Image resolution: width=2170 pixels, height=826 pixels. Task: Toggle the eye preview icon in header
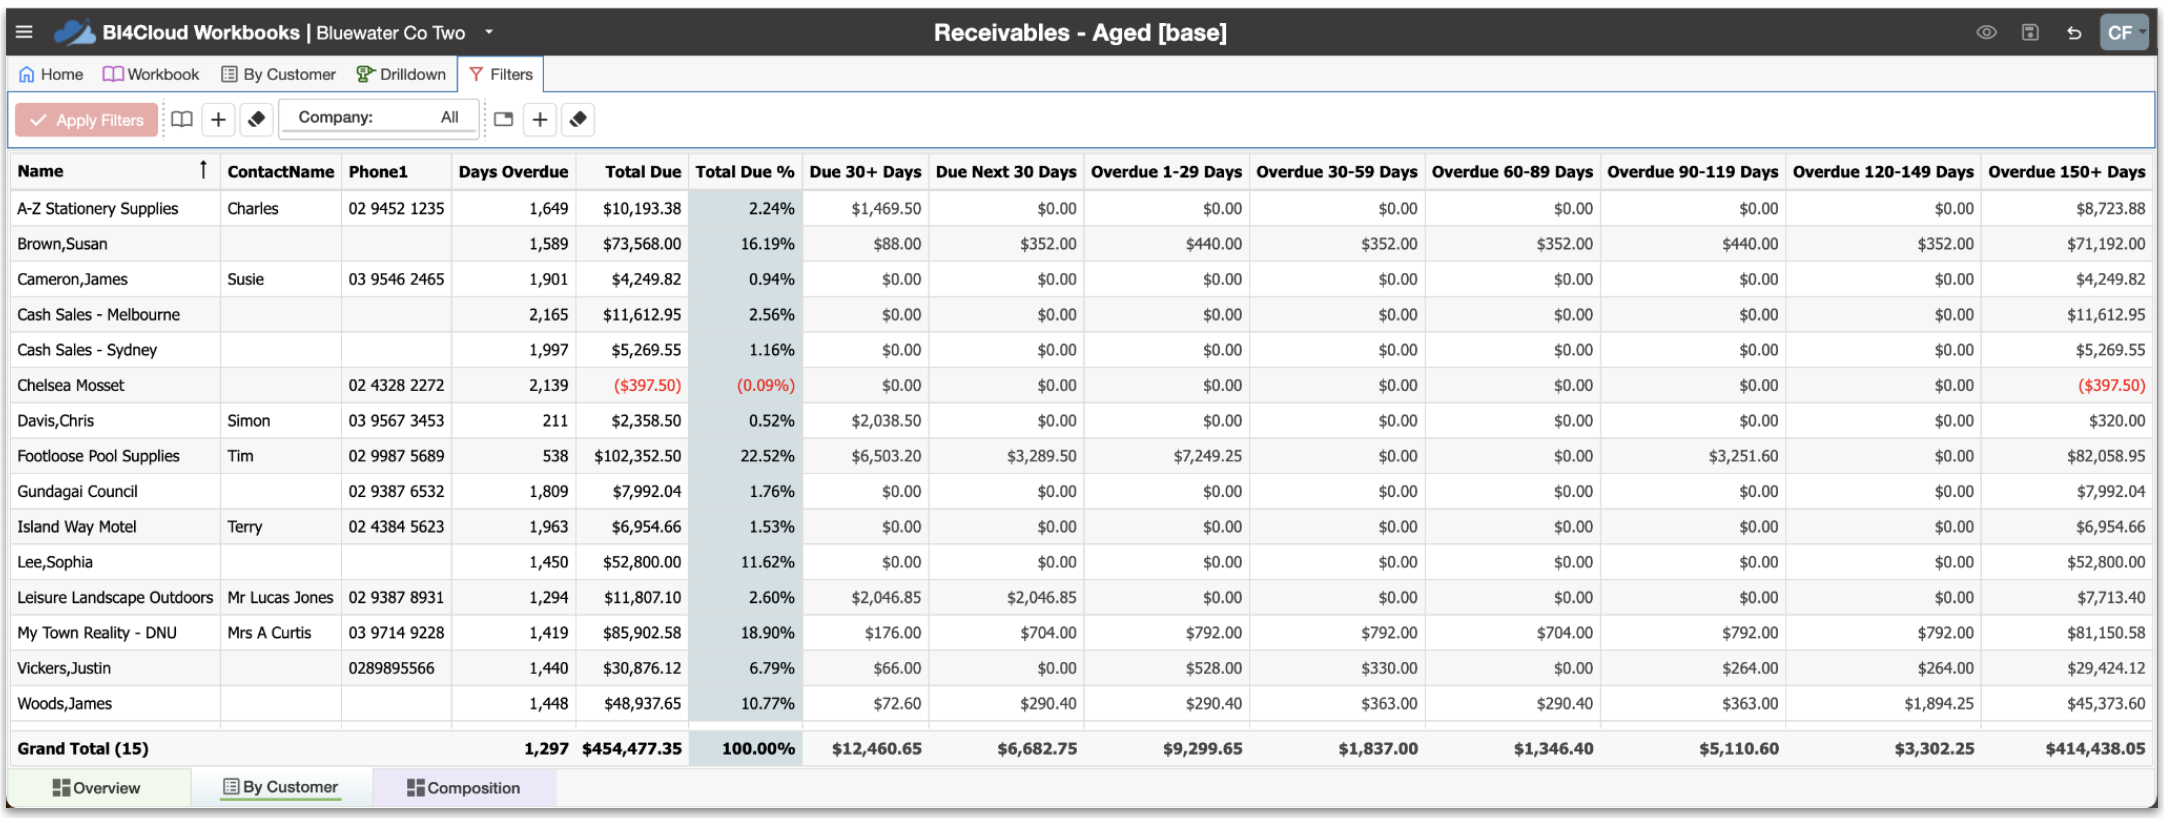click(x=1986, y=32)
